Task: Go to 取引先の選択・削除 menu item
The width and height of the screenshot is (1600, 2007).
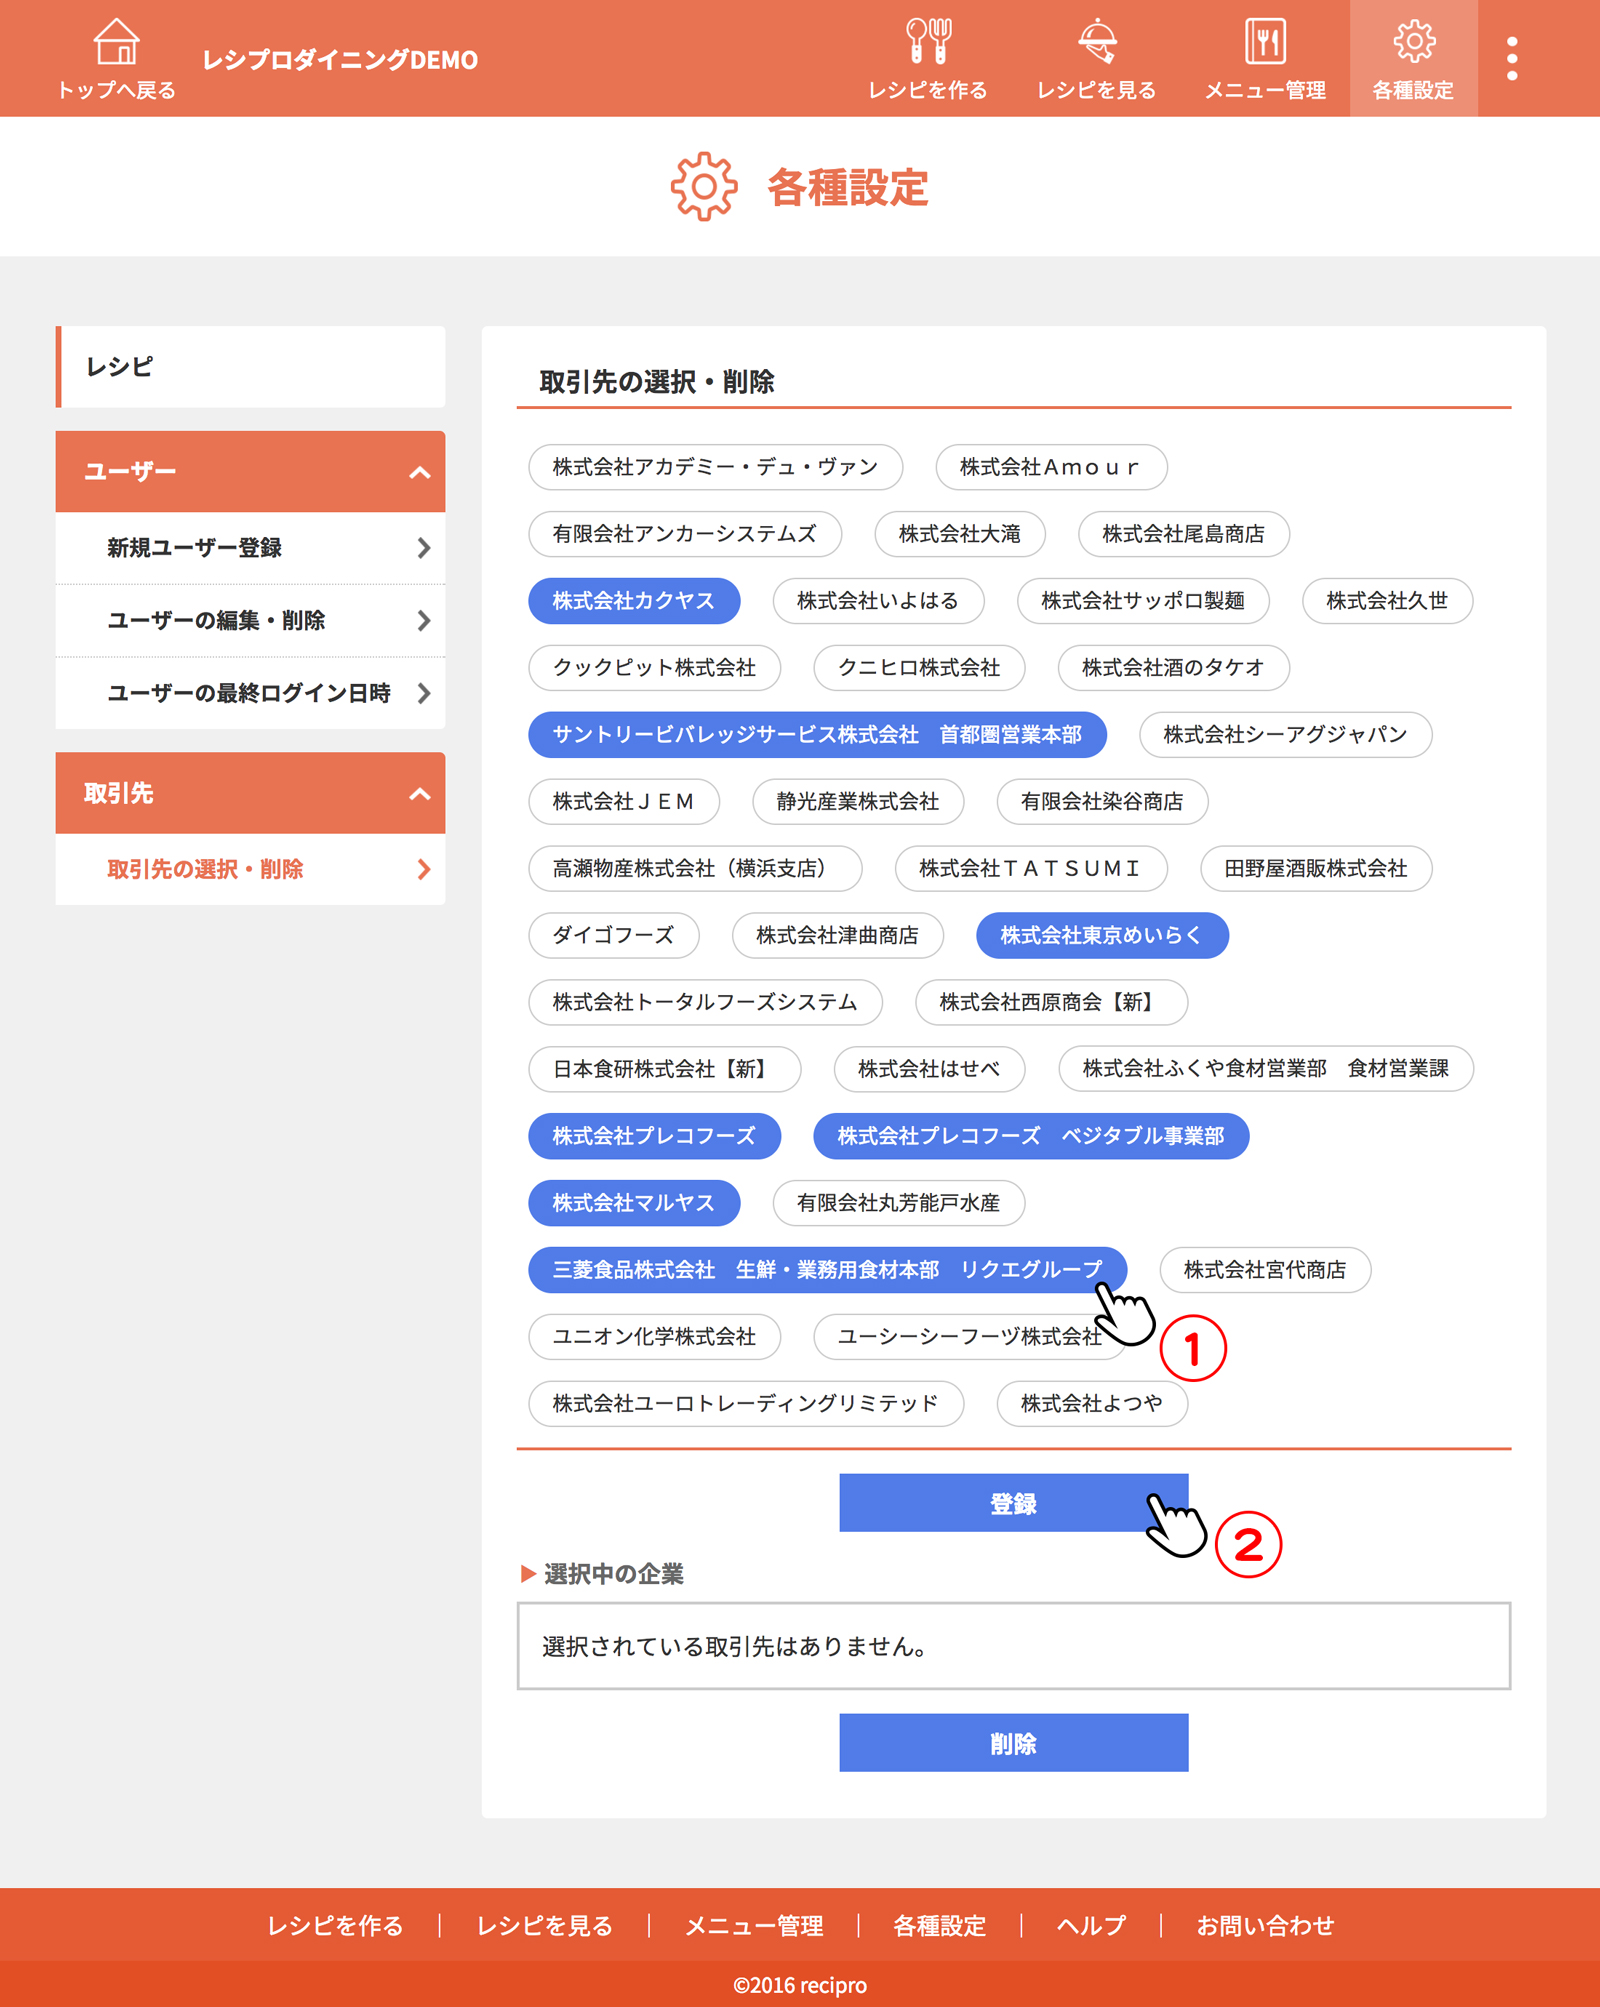Action: pos(205,869)
